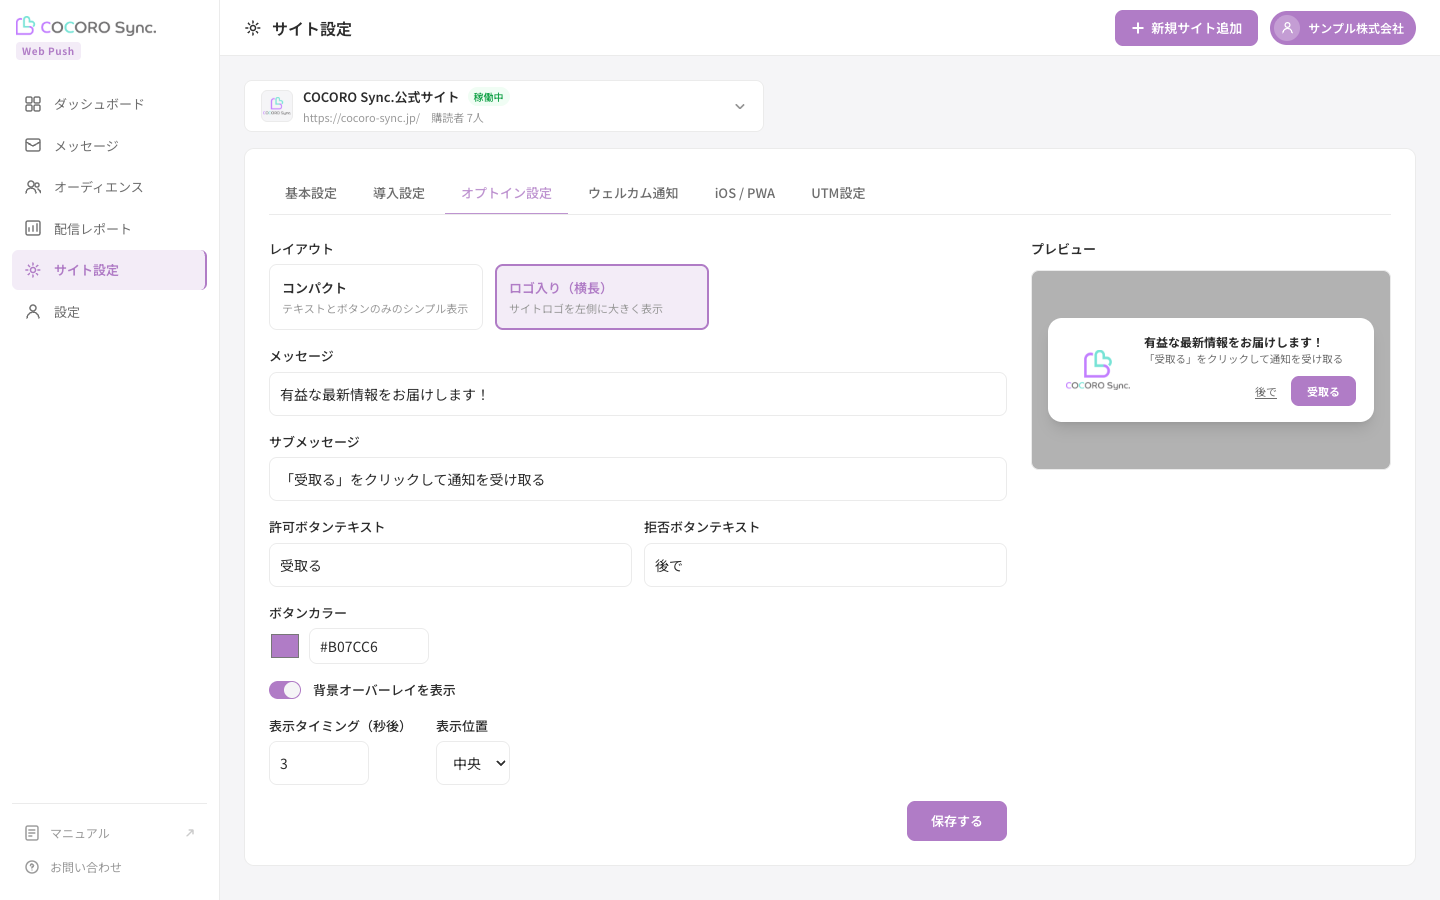Click the サブメッセージ input field
1440x900 pixels.
point(638,479)
